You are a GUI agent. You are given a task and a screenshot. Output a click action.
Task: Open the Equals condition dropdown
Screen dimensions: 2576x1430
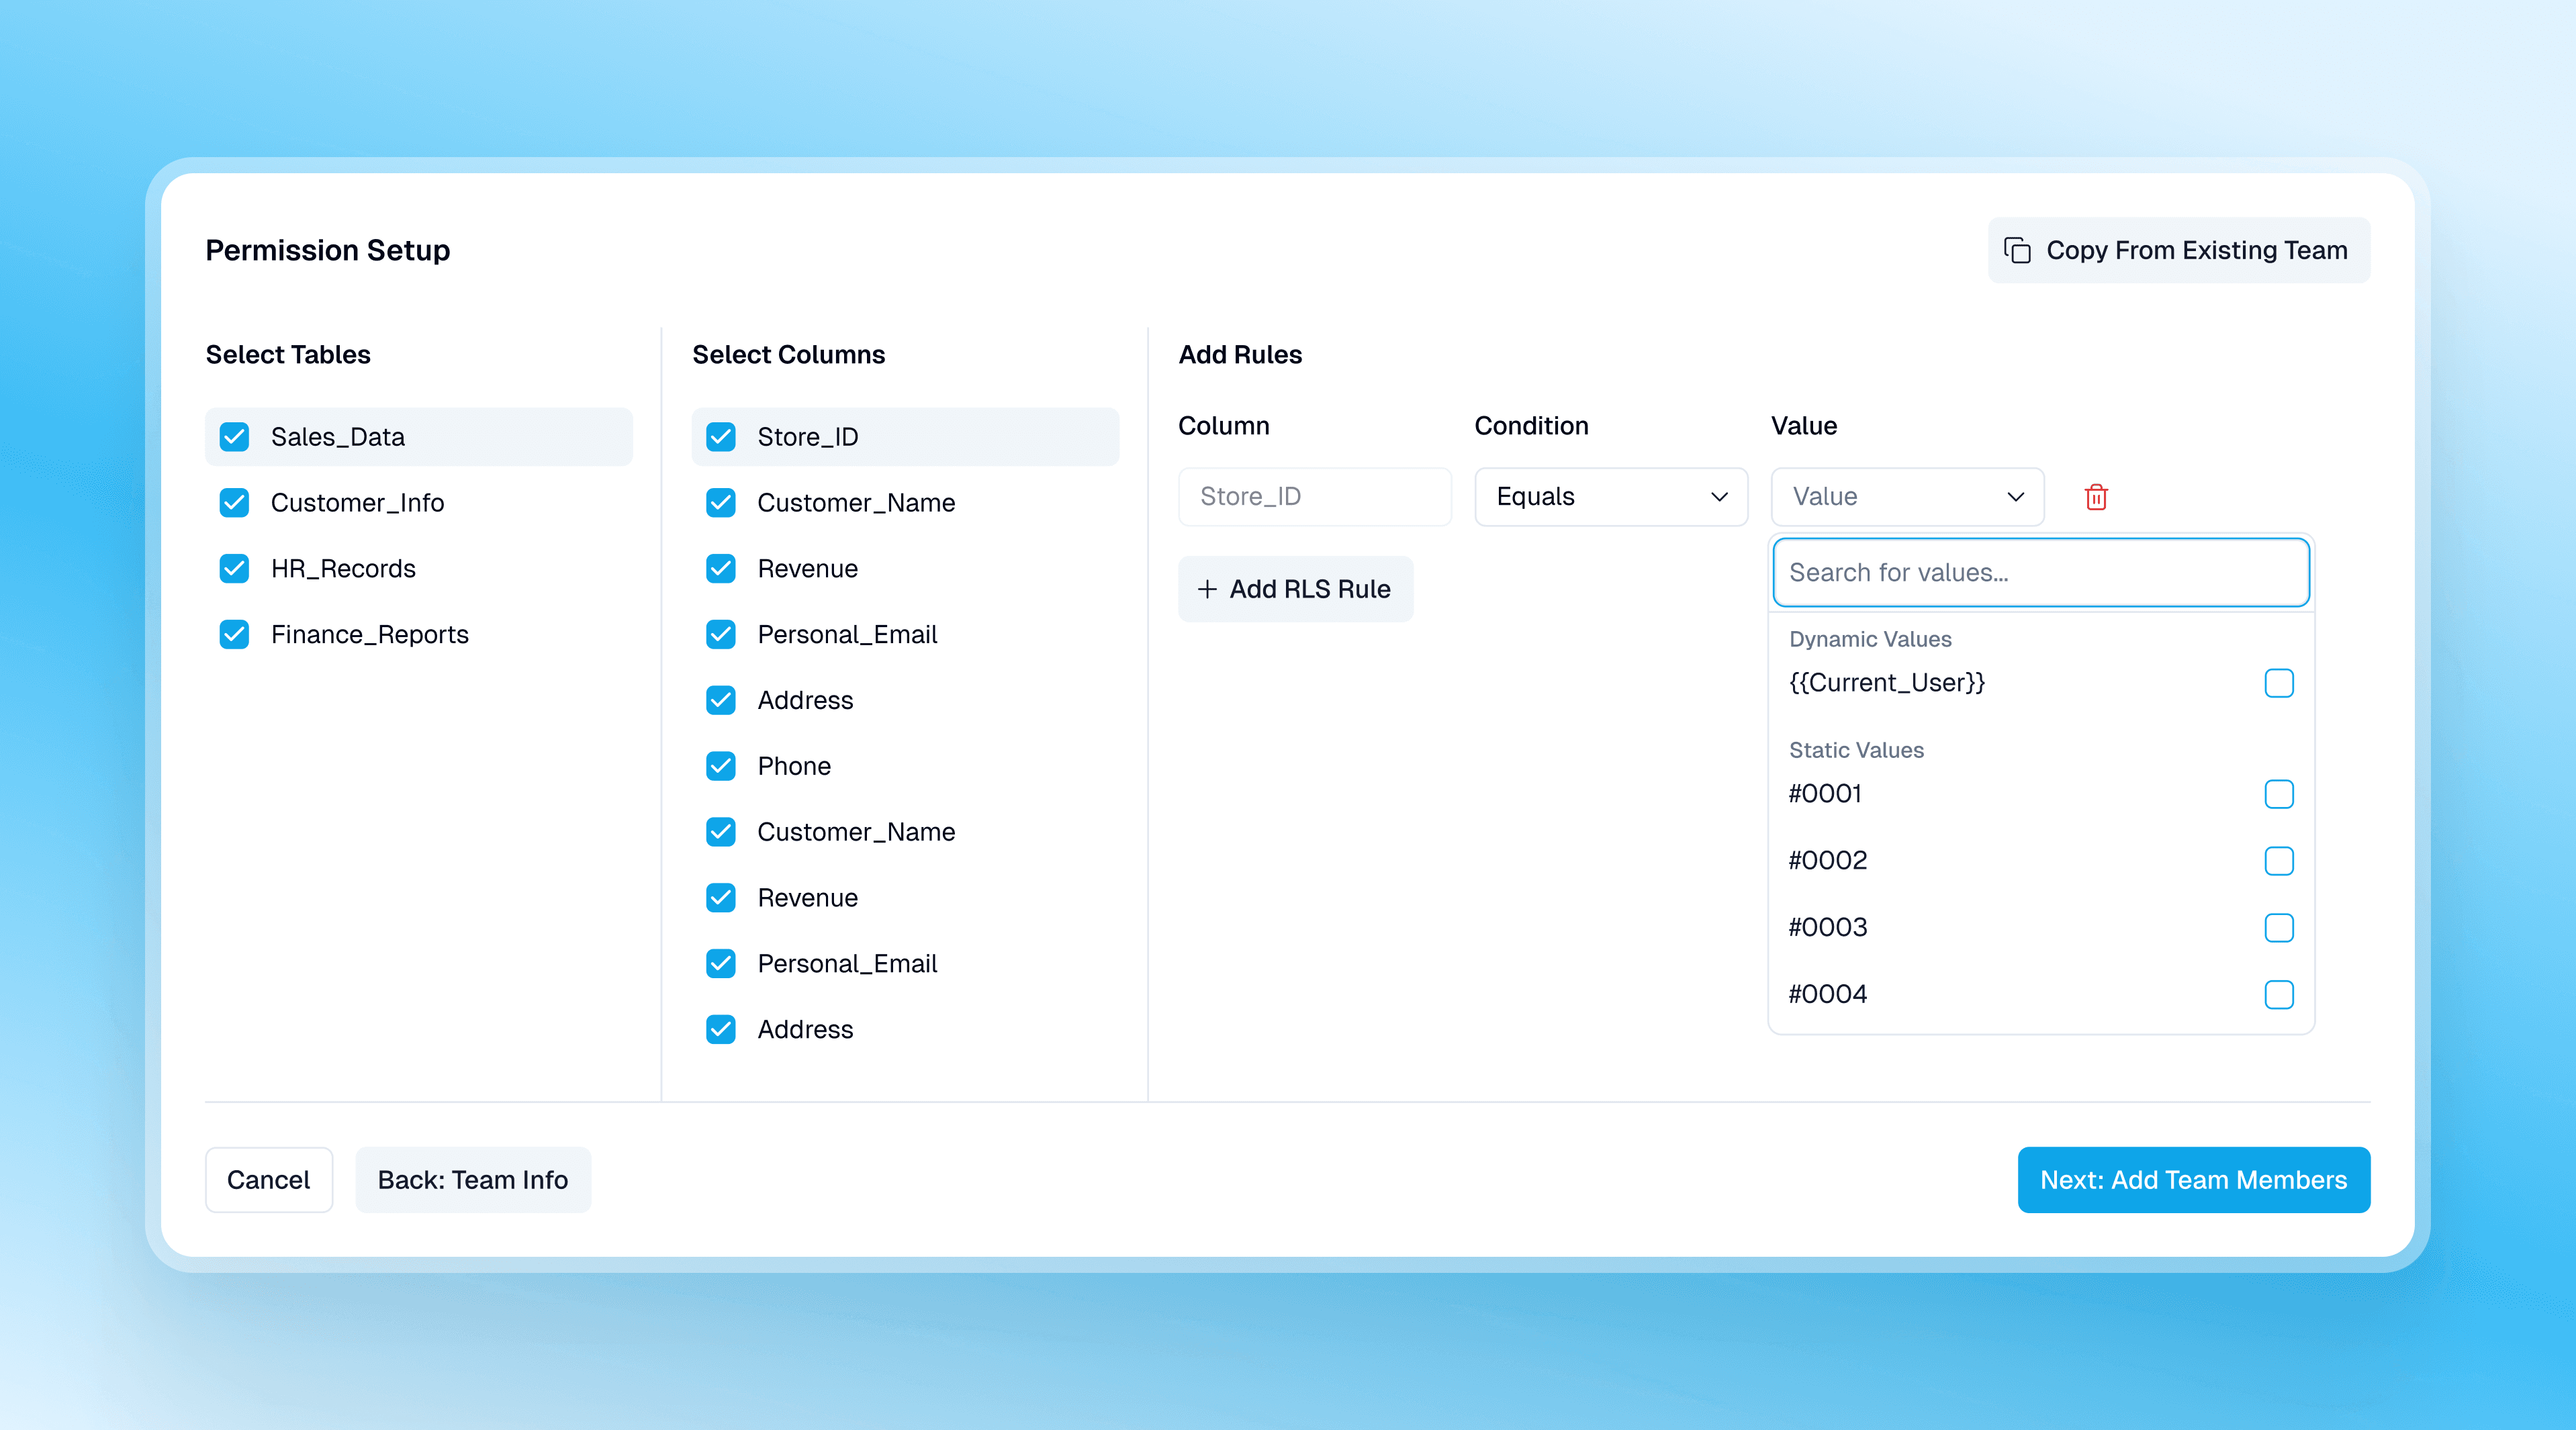[1610, 497]
